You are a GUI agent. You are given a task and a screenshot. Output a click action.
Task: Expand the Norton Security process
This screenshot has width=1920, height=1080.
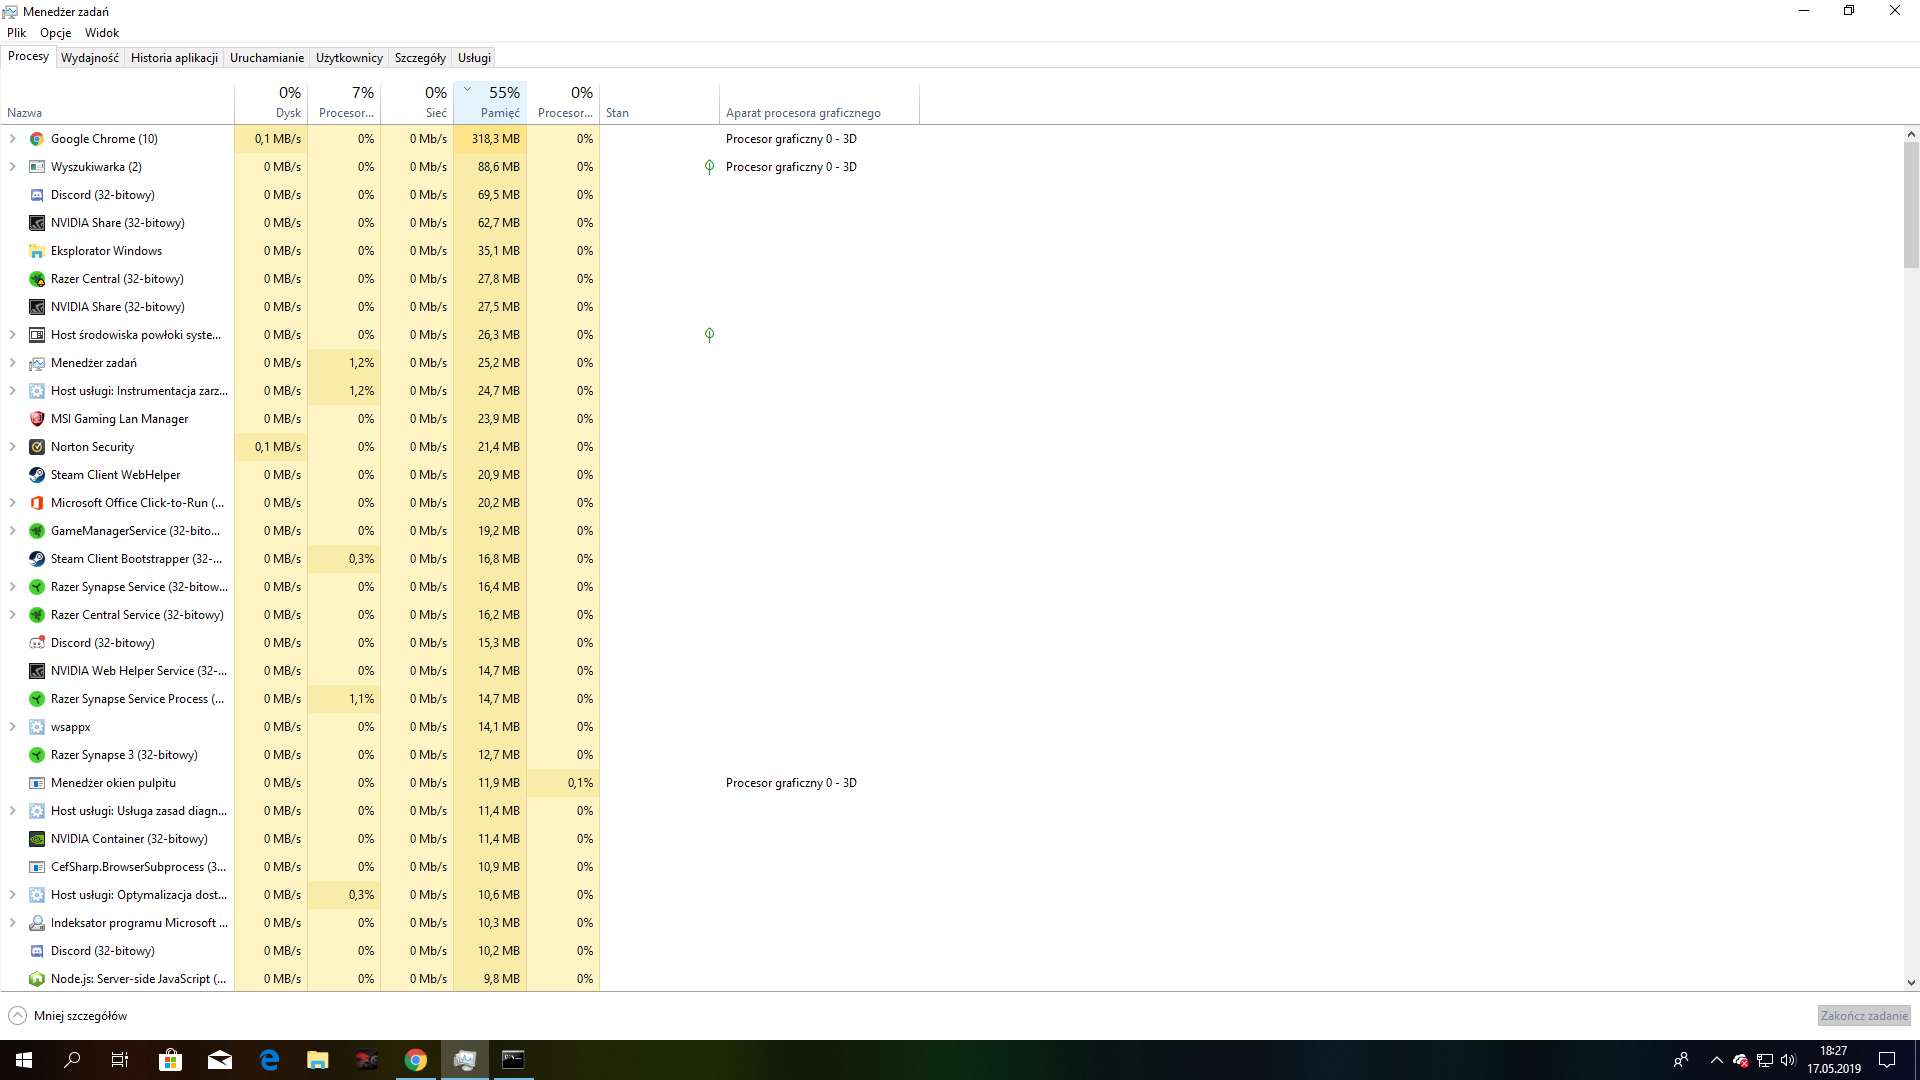pyautogui.click(x=12, y=447)
